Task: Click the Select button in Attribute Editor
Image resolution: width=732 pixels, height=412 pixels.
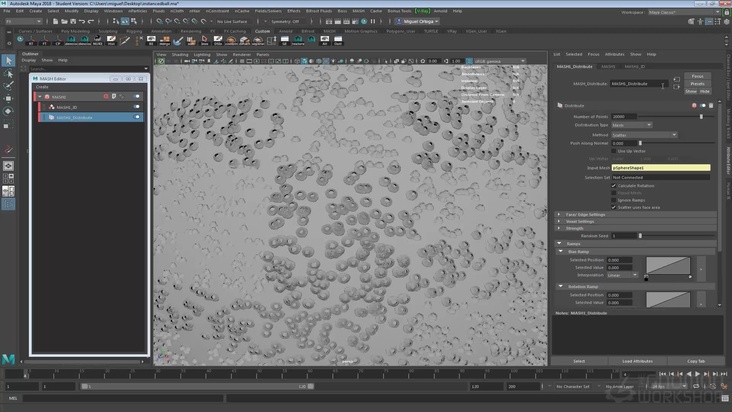Action: pos(579,361)
